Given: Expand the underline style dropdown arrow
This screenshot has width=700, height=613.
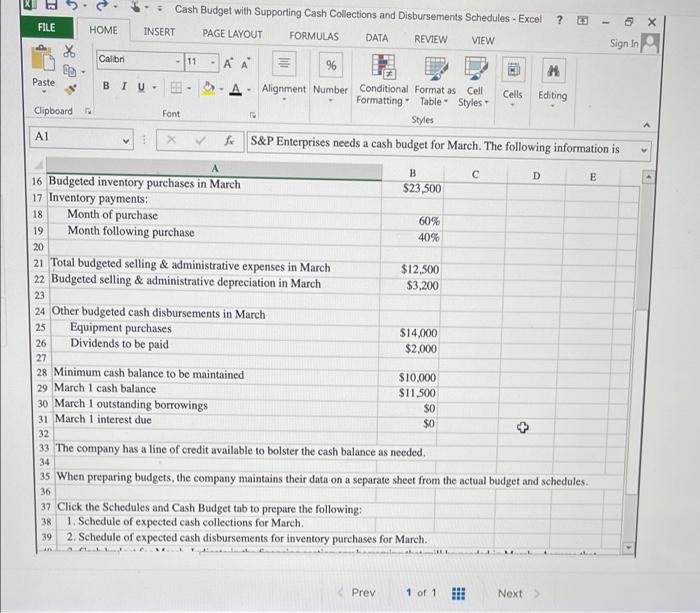Looking at the screenshot, I should point(154,87).
